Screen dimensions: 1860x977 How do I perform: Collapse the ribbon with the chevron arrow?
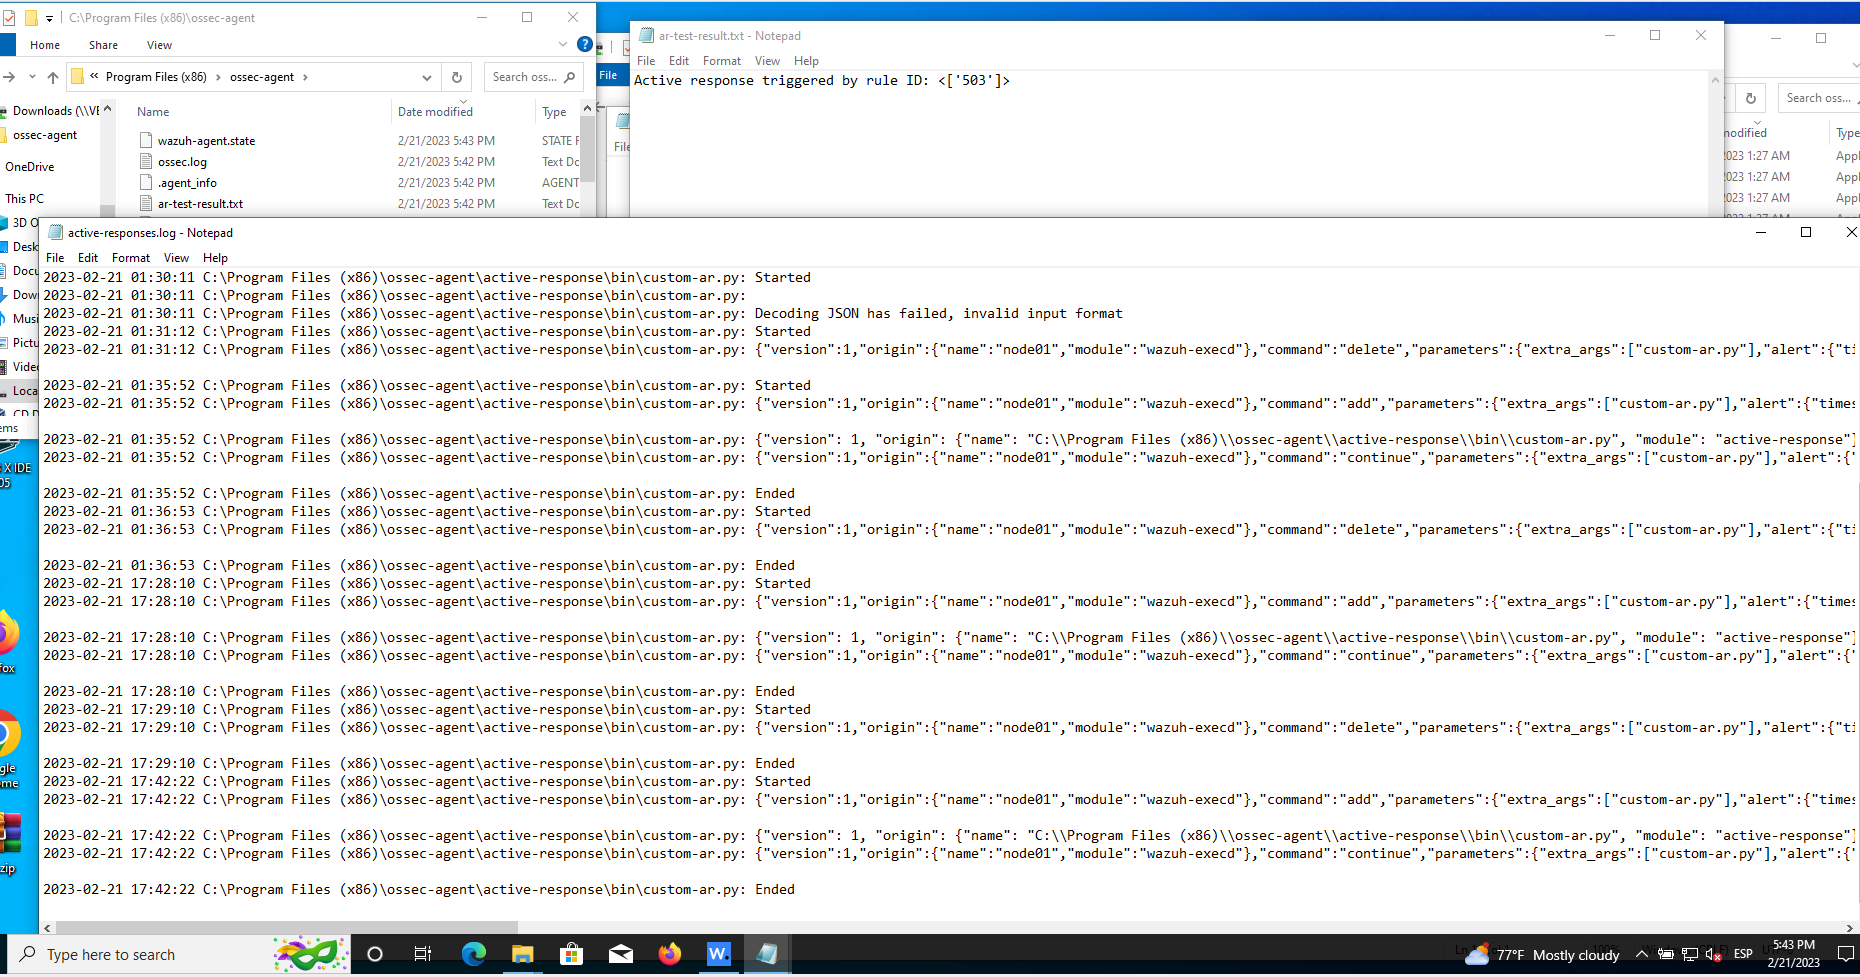click(x=562, y=44)
